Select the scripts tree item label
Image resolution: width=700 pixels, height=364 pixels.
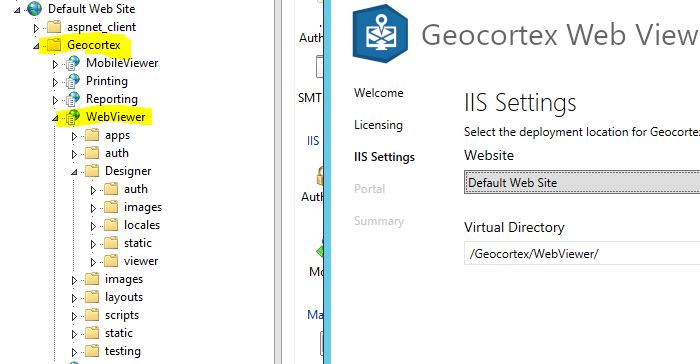[x=122, y=315]
